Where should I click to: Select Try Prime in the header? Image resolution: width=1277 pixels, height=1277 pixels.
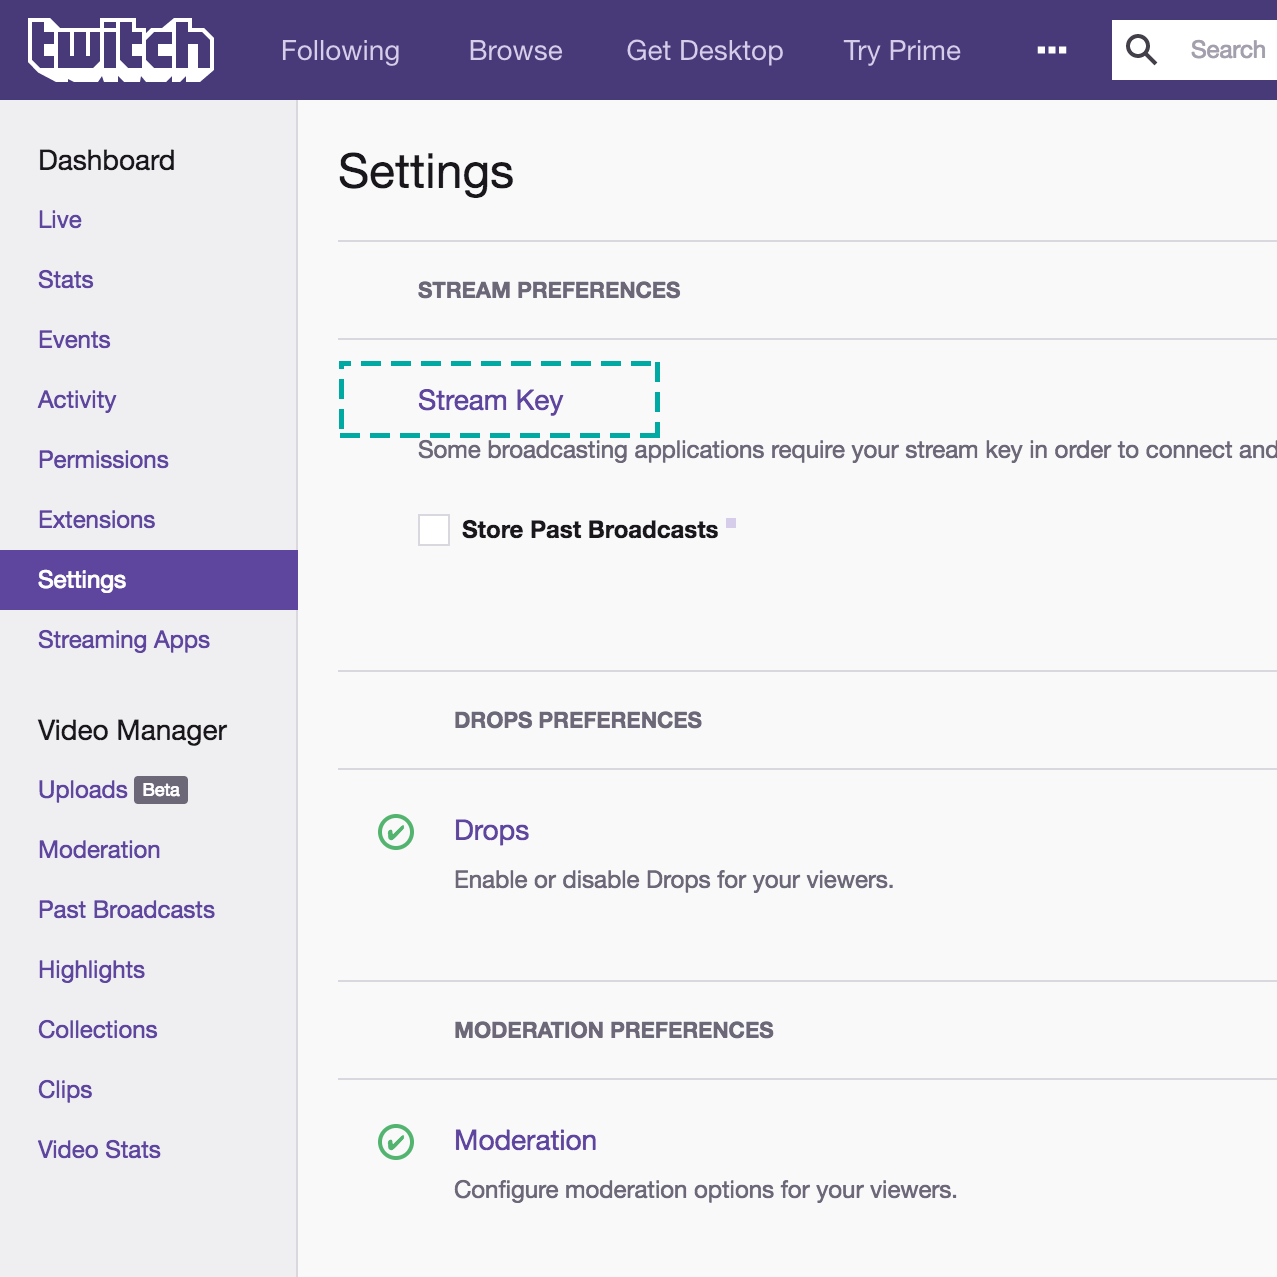[901, 50]
